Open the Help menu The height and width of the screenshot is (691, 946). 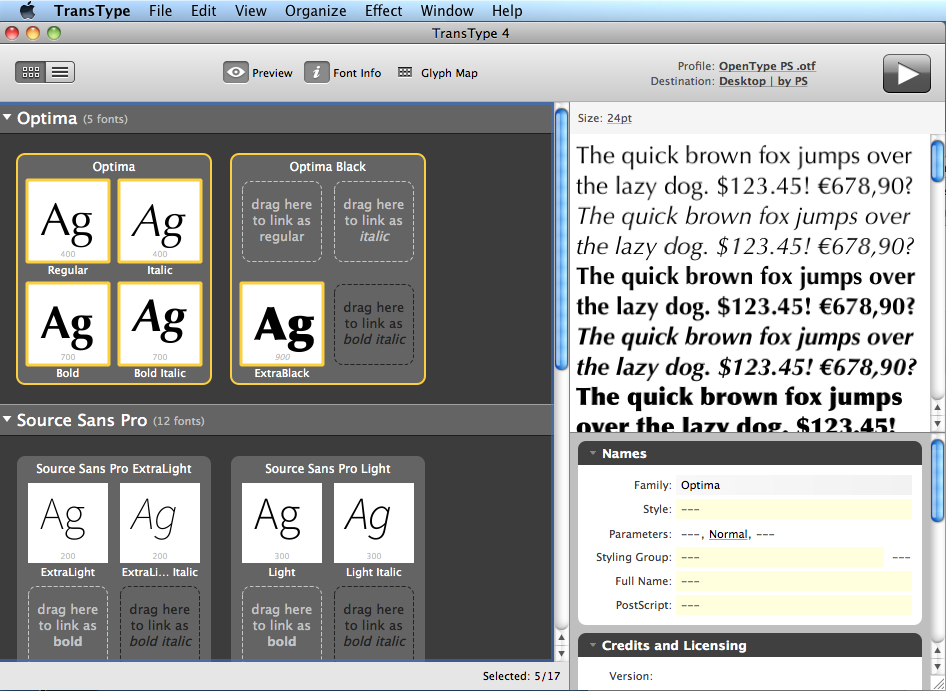507,11
